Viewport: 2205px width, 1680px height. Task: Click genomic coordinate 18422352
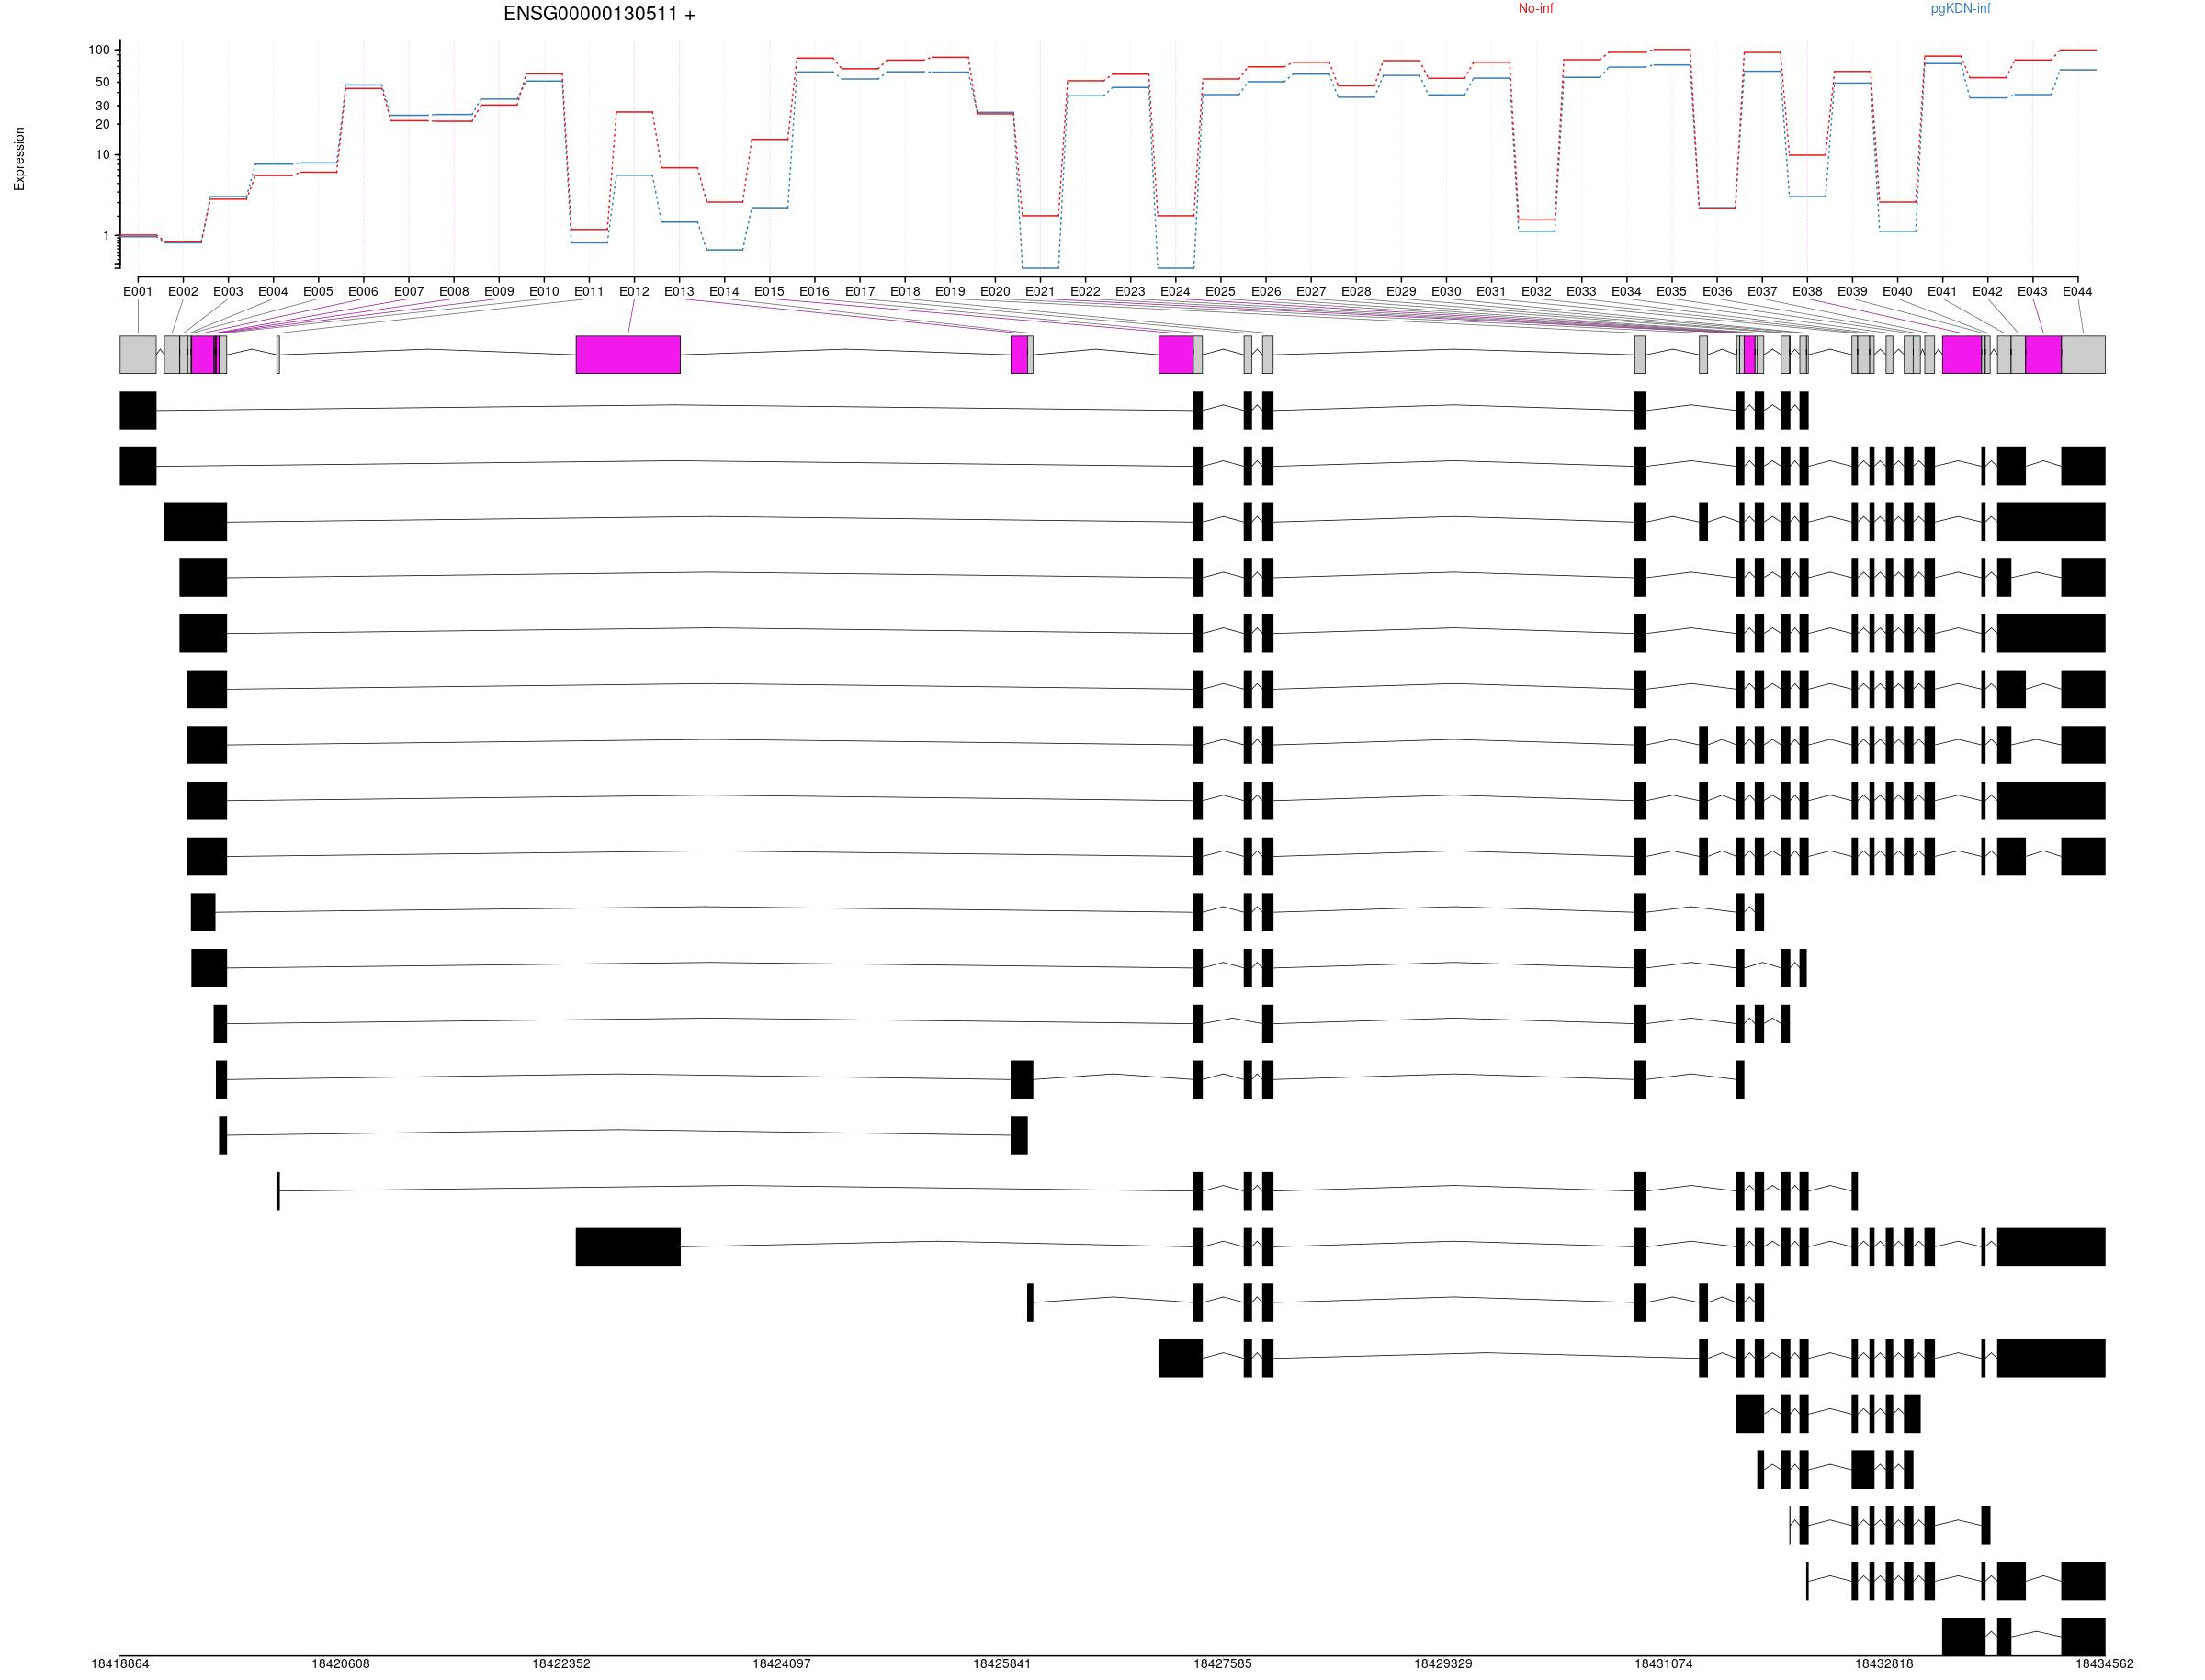click(x=561, y=1664)
